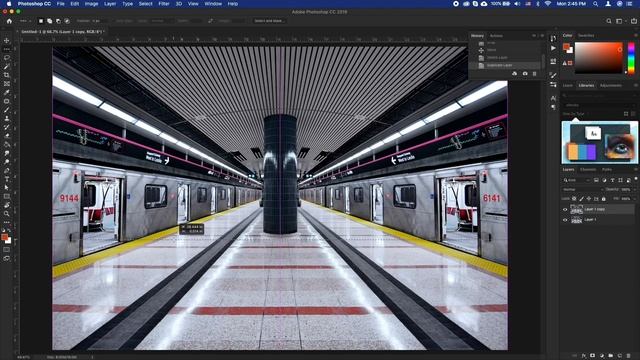Open Color panel flyout menu
This screenshot has height=360, width=640.
point(636,36)
